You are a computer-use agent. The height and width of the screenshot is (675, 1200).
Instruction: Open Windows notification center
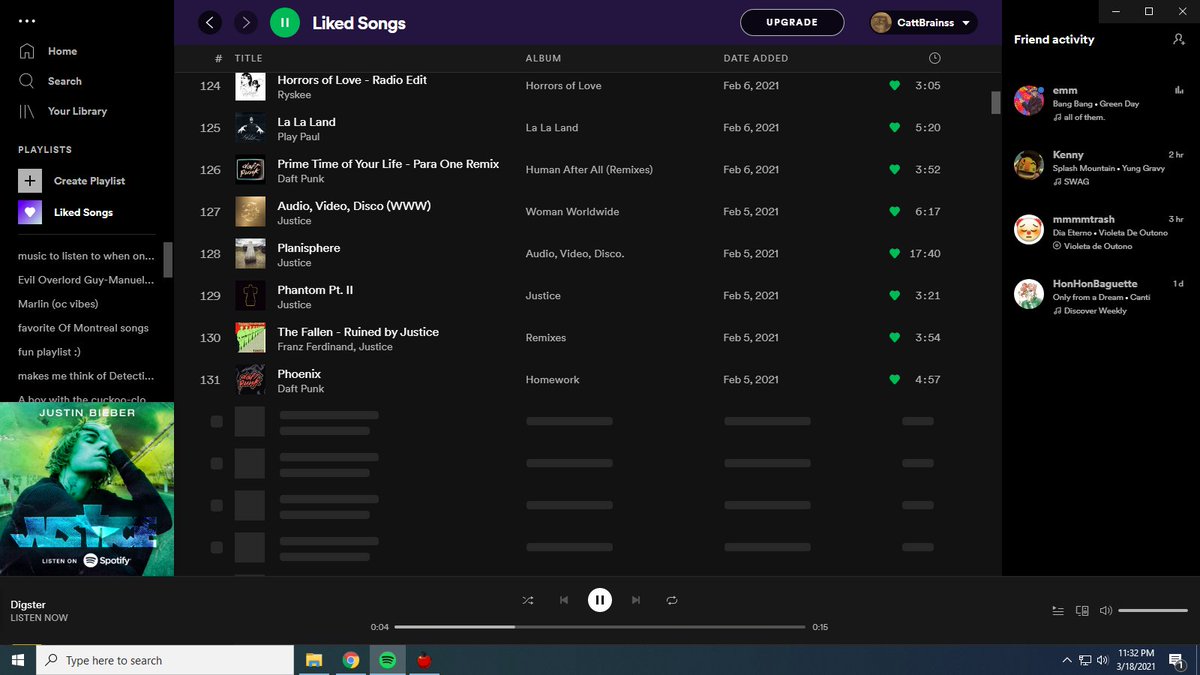pos(1177,660)
